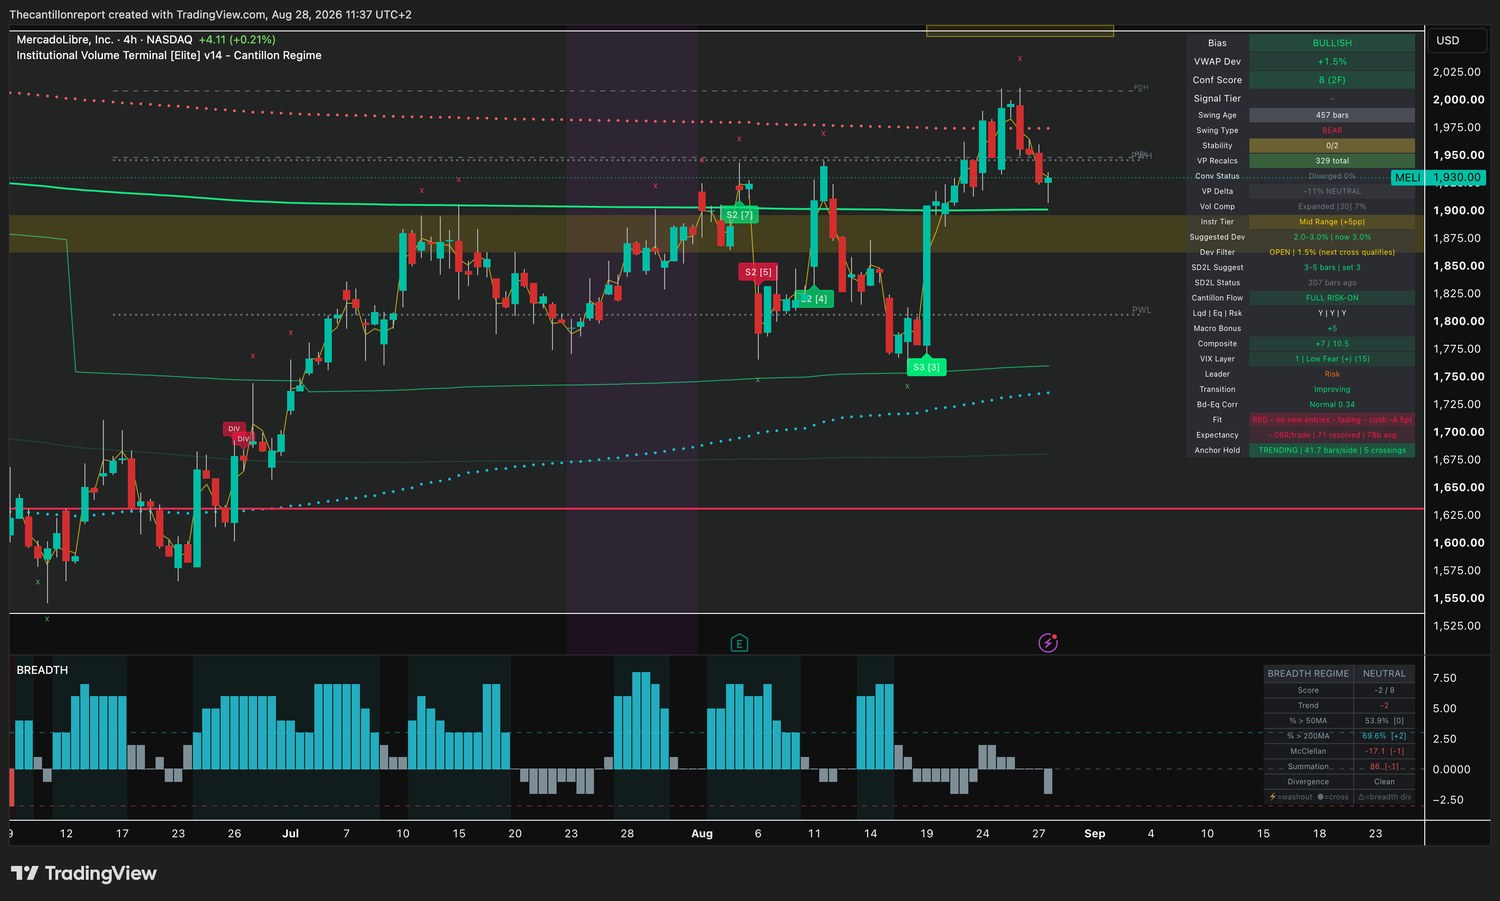Click the Jul label on the time axis
Screen dimensions: 1500x901
[x=290, y=834]
